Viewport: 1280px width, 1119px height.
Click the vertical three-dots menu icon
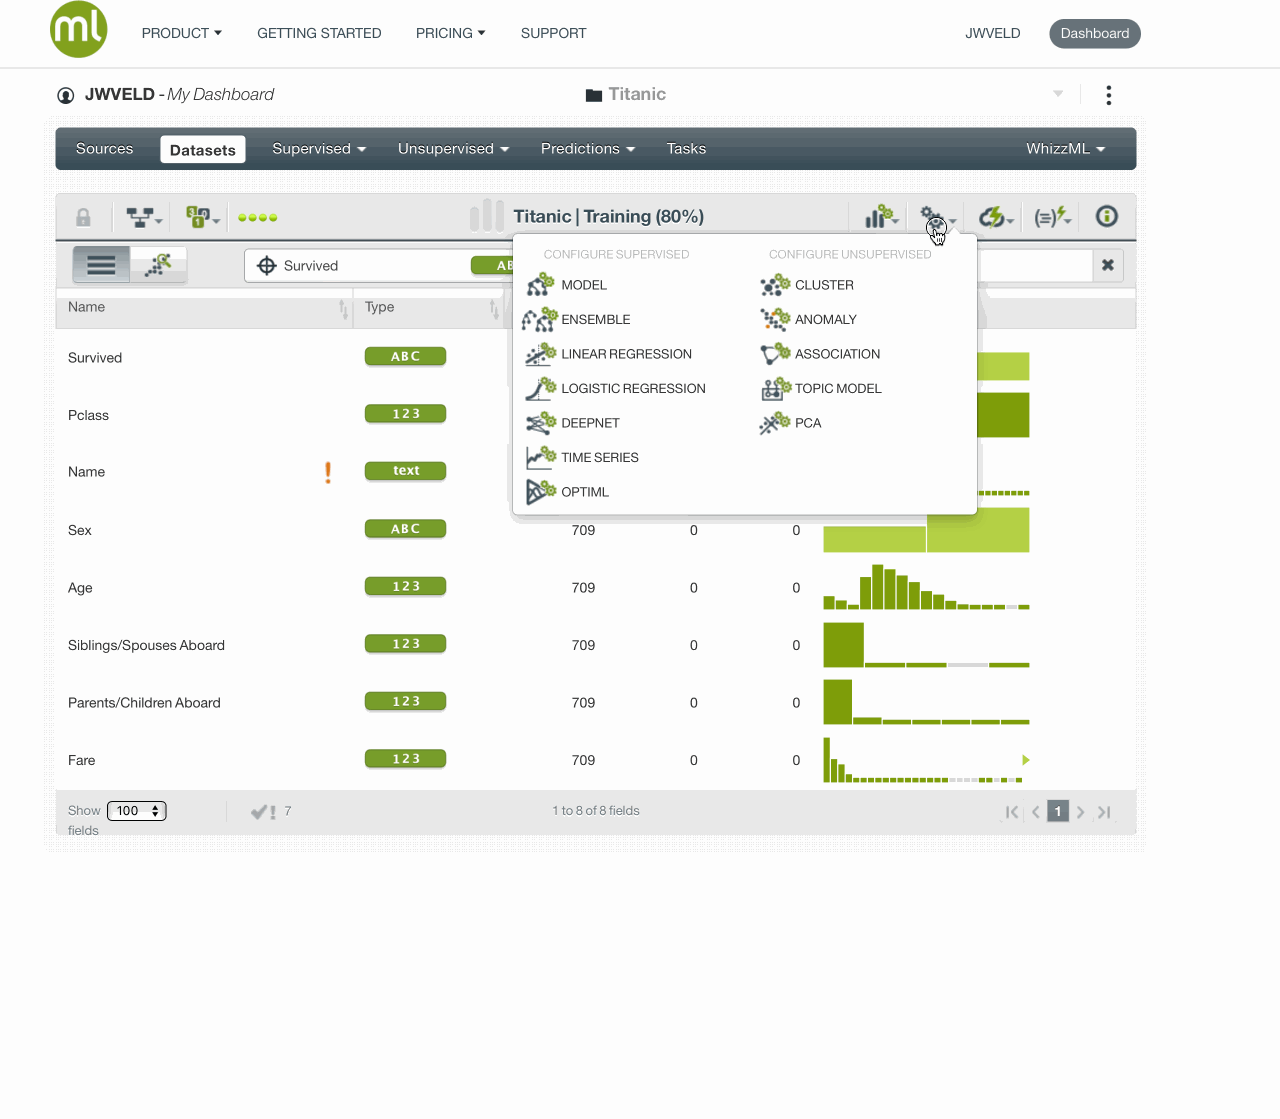(x=1108, y=95)
